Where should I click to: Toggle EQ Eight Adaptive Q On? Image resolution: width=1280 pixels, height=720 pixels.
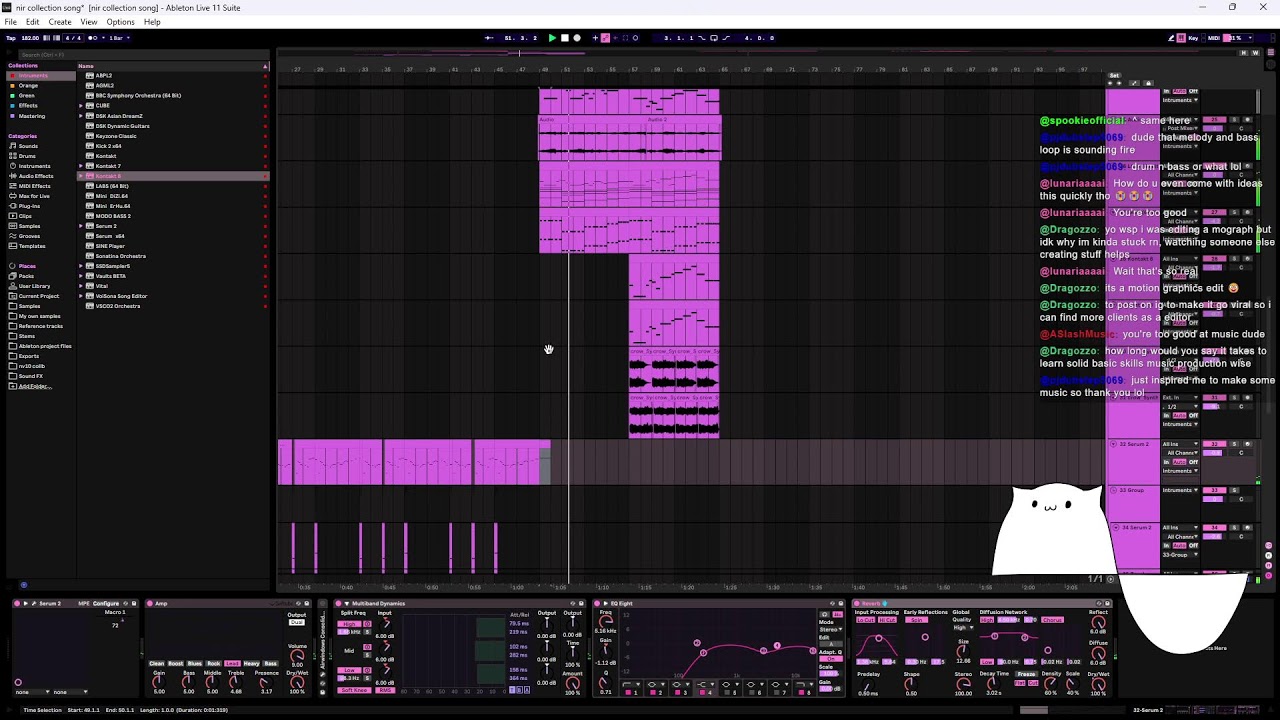click(831, 659)
